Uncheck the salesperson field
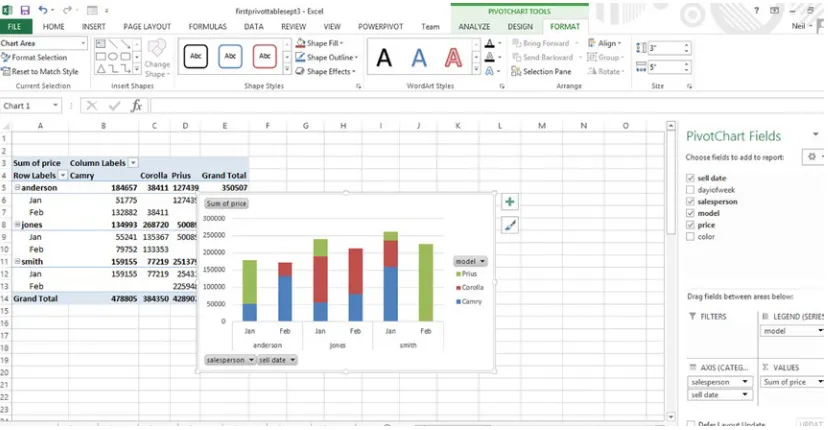Screen dimensions: 828x430 click(690, 201)
